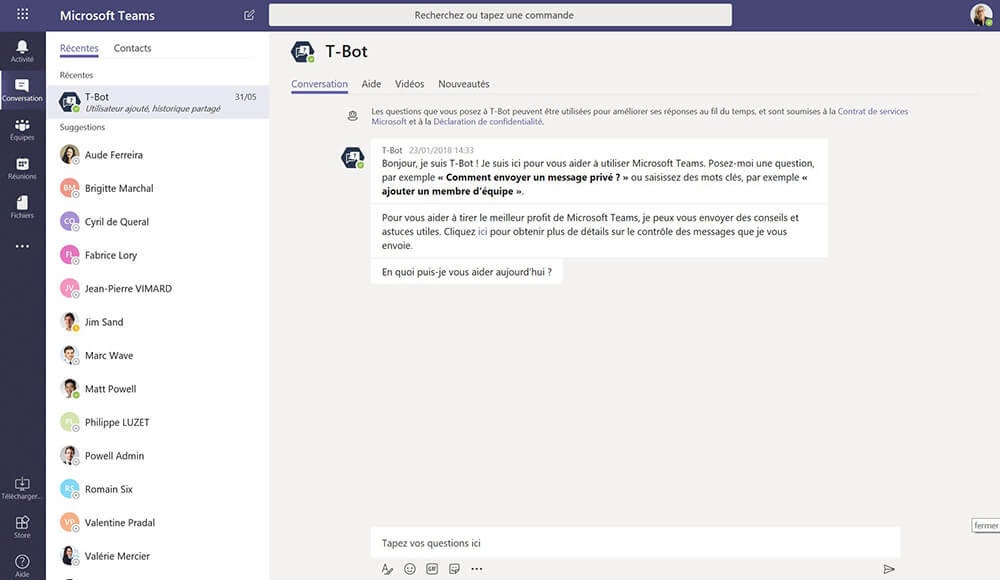Open the emoji picker under the message box
This screenshot has height=580, width=1000.
(409, 568)
